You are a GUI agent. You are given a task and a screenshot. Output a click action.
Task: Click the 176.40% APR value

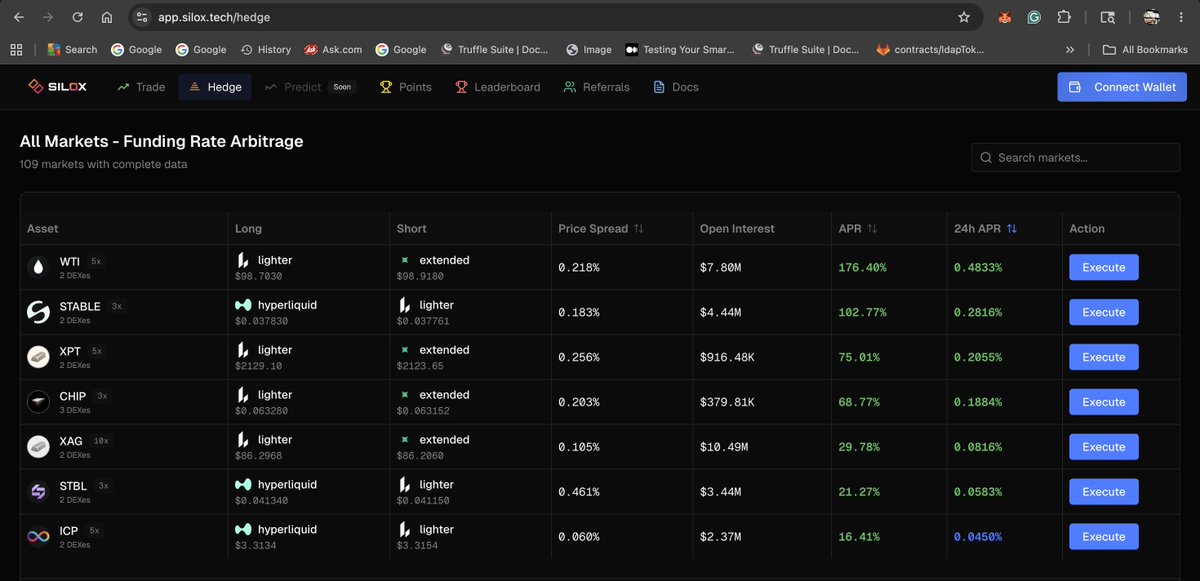pos(862,268)
